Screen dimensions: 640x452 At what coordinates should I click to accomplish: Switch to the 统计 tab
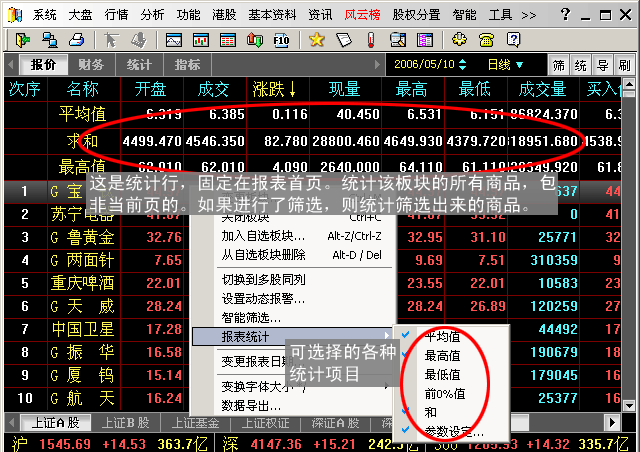tap(139, 65)
